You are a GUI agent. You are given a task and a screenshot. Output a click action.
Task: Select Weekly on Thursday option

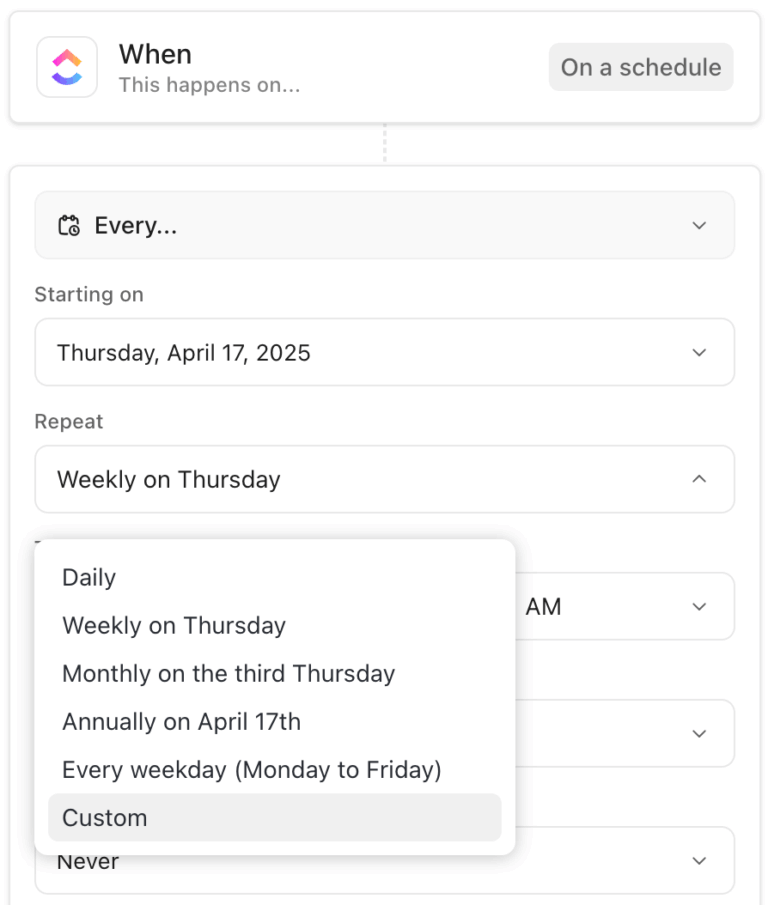pyautogui.click(x=173, y=625)
